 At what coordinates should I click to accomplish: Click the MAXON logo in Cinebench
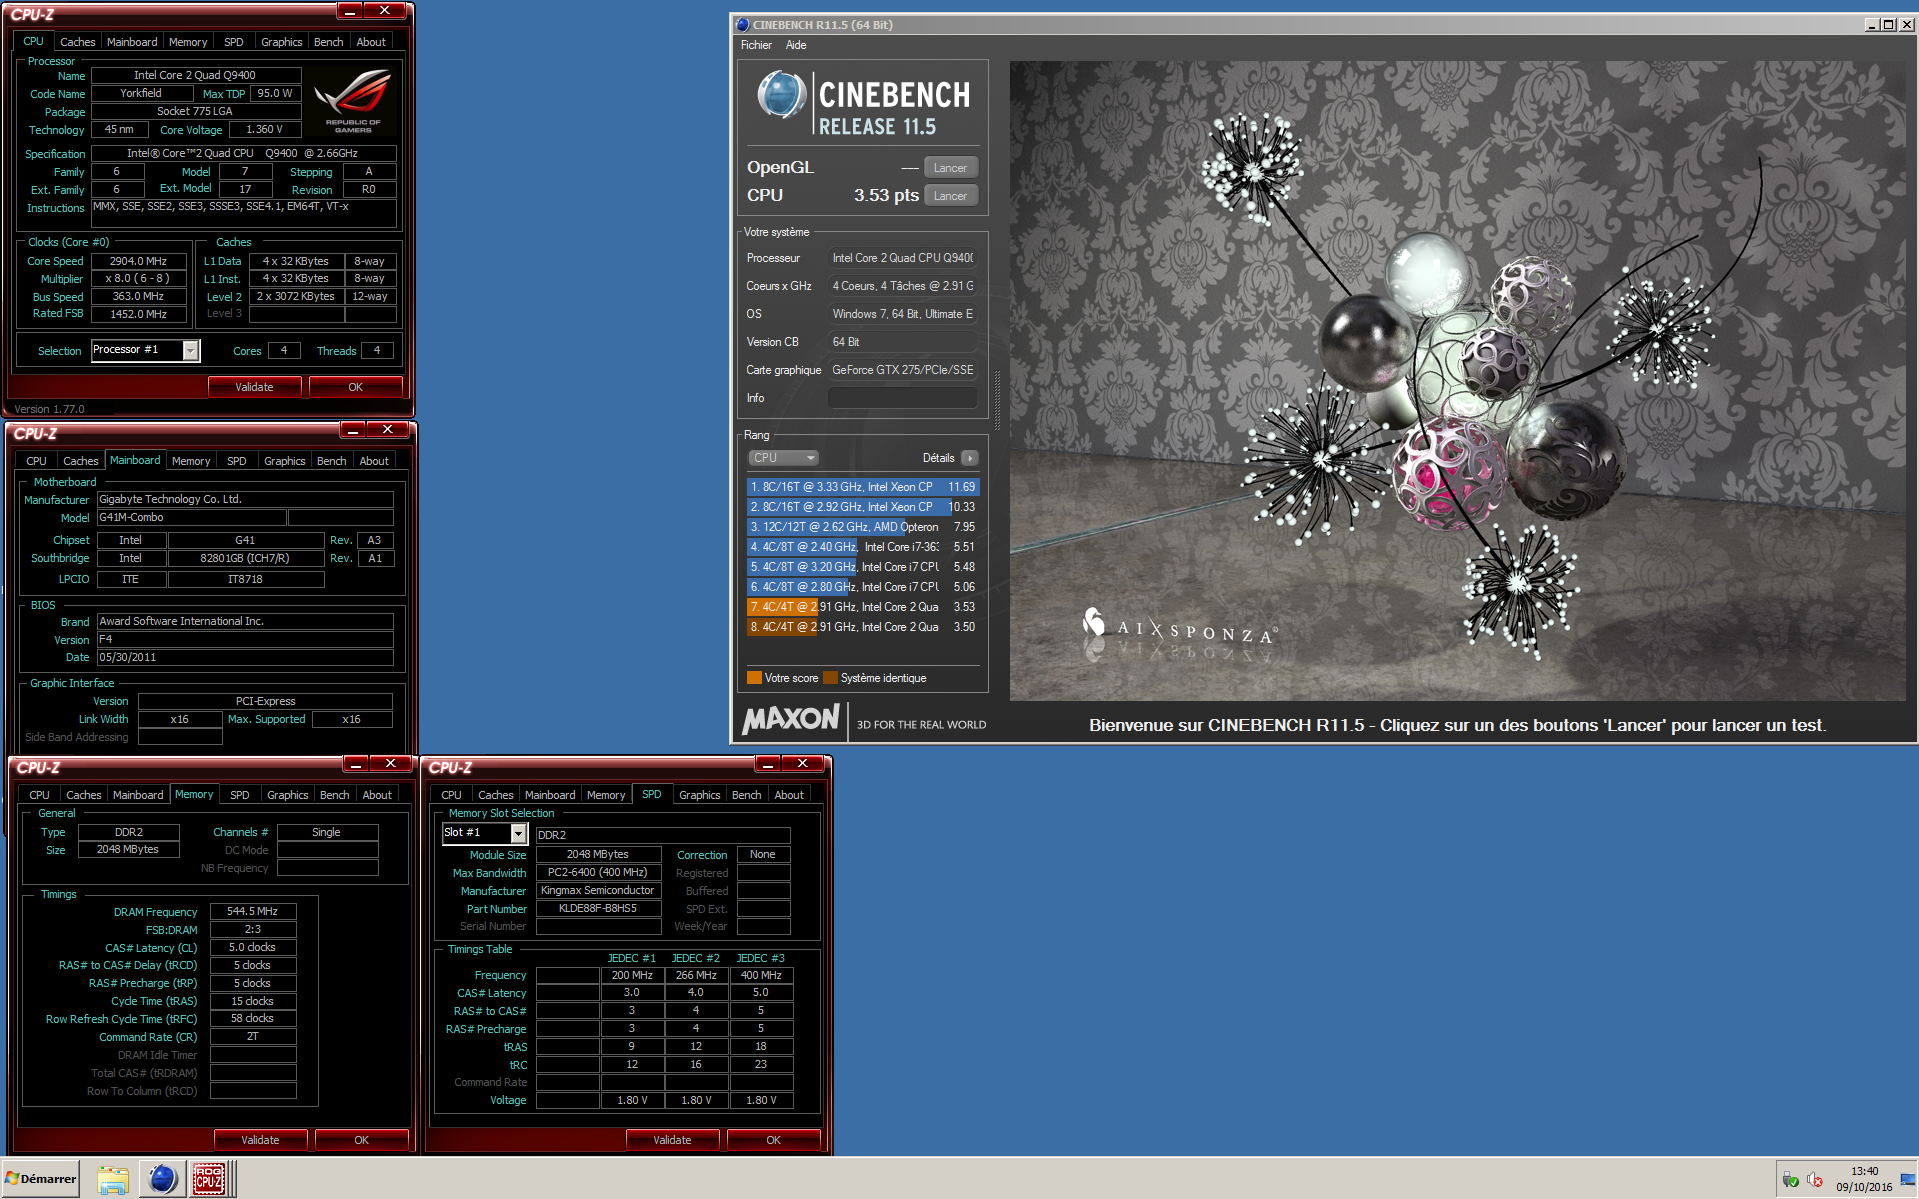(x=791, y=719)
